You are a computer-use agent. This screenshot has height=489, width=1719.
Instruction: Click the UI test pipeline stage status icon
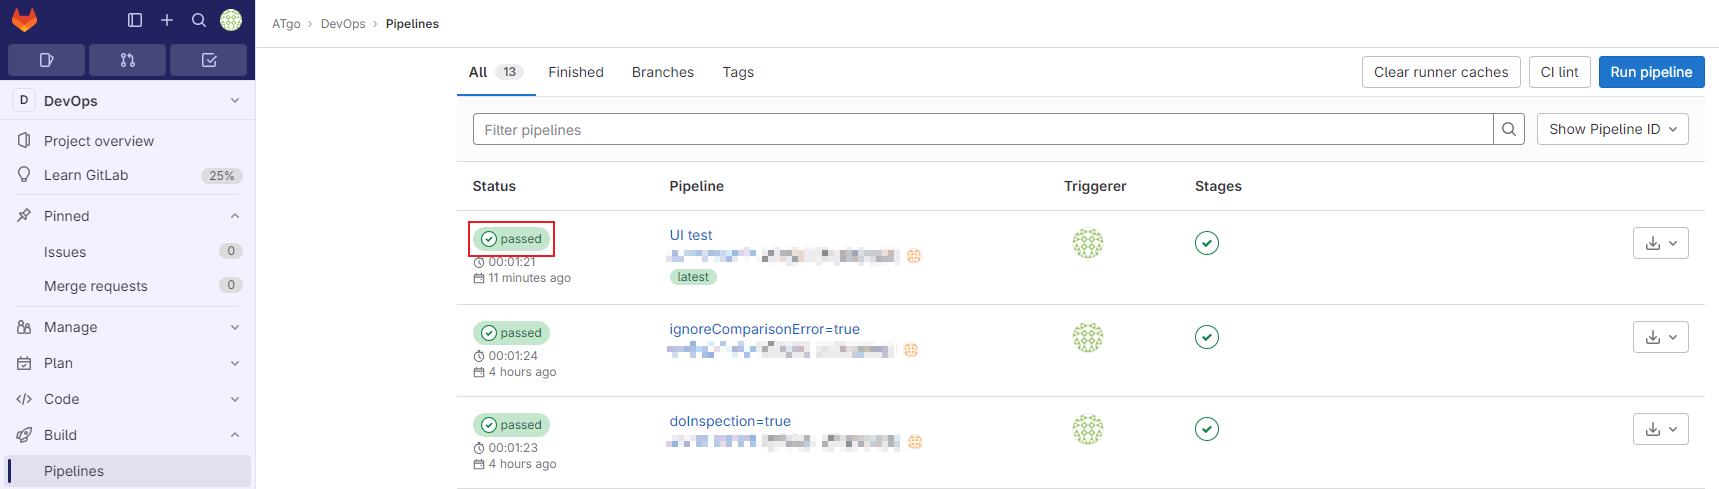click(x=1207, y=243)
